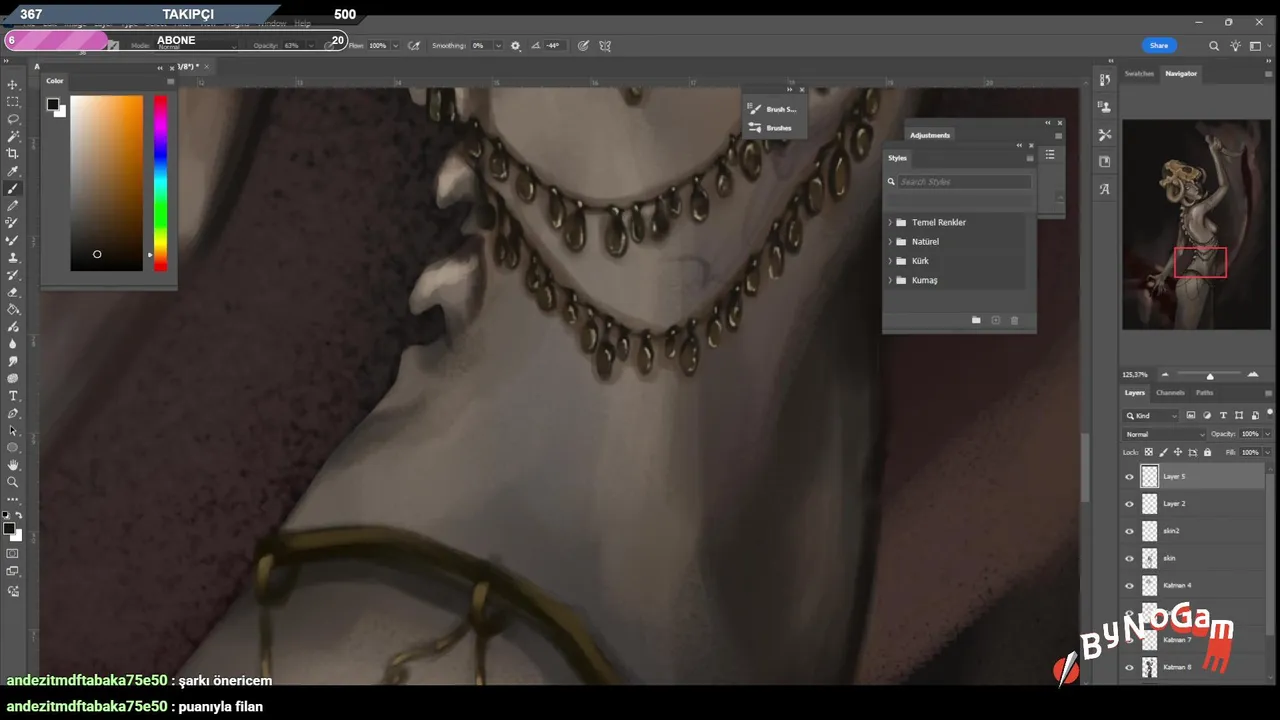Select the Magic Wand tool
The image size is (1280, 720).
point(13,136)
